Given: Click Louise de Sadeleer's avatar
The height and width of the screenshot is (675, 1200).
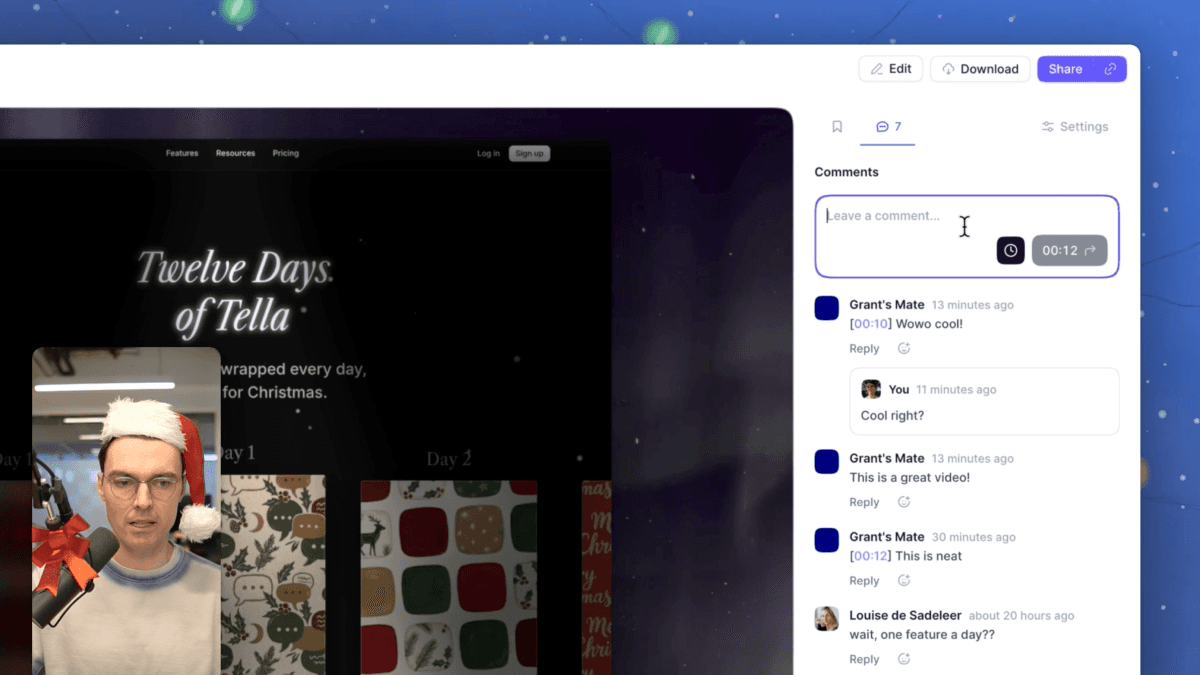Looking at the screenshot, I should click(x=827, y=619).
